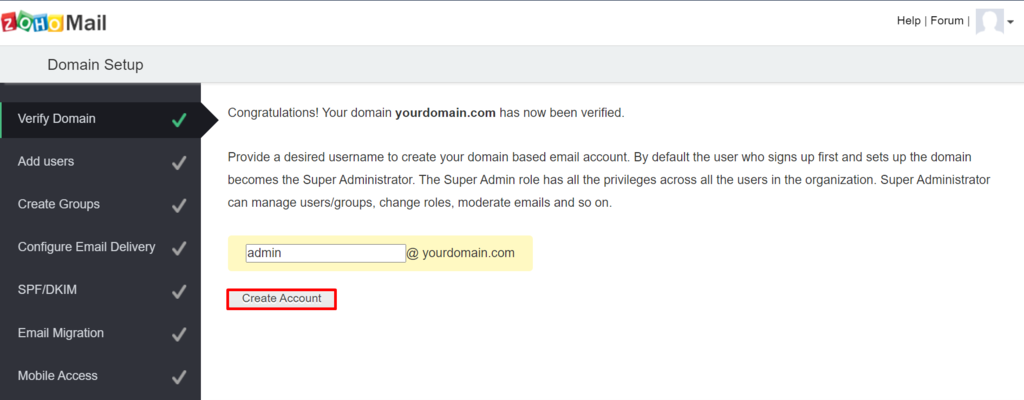Click the green Verify Domain checkmark
Viewport: 1024px width, 400px height.
[x=179, y=120]
